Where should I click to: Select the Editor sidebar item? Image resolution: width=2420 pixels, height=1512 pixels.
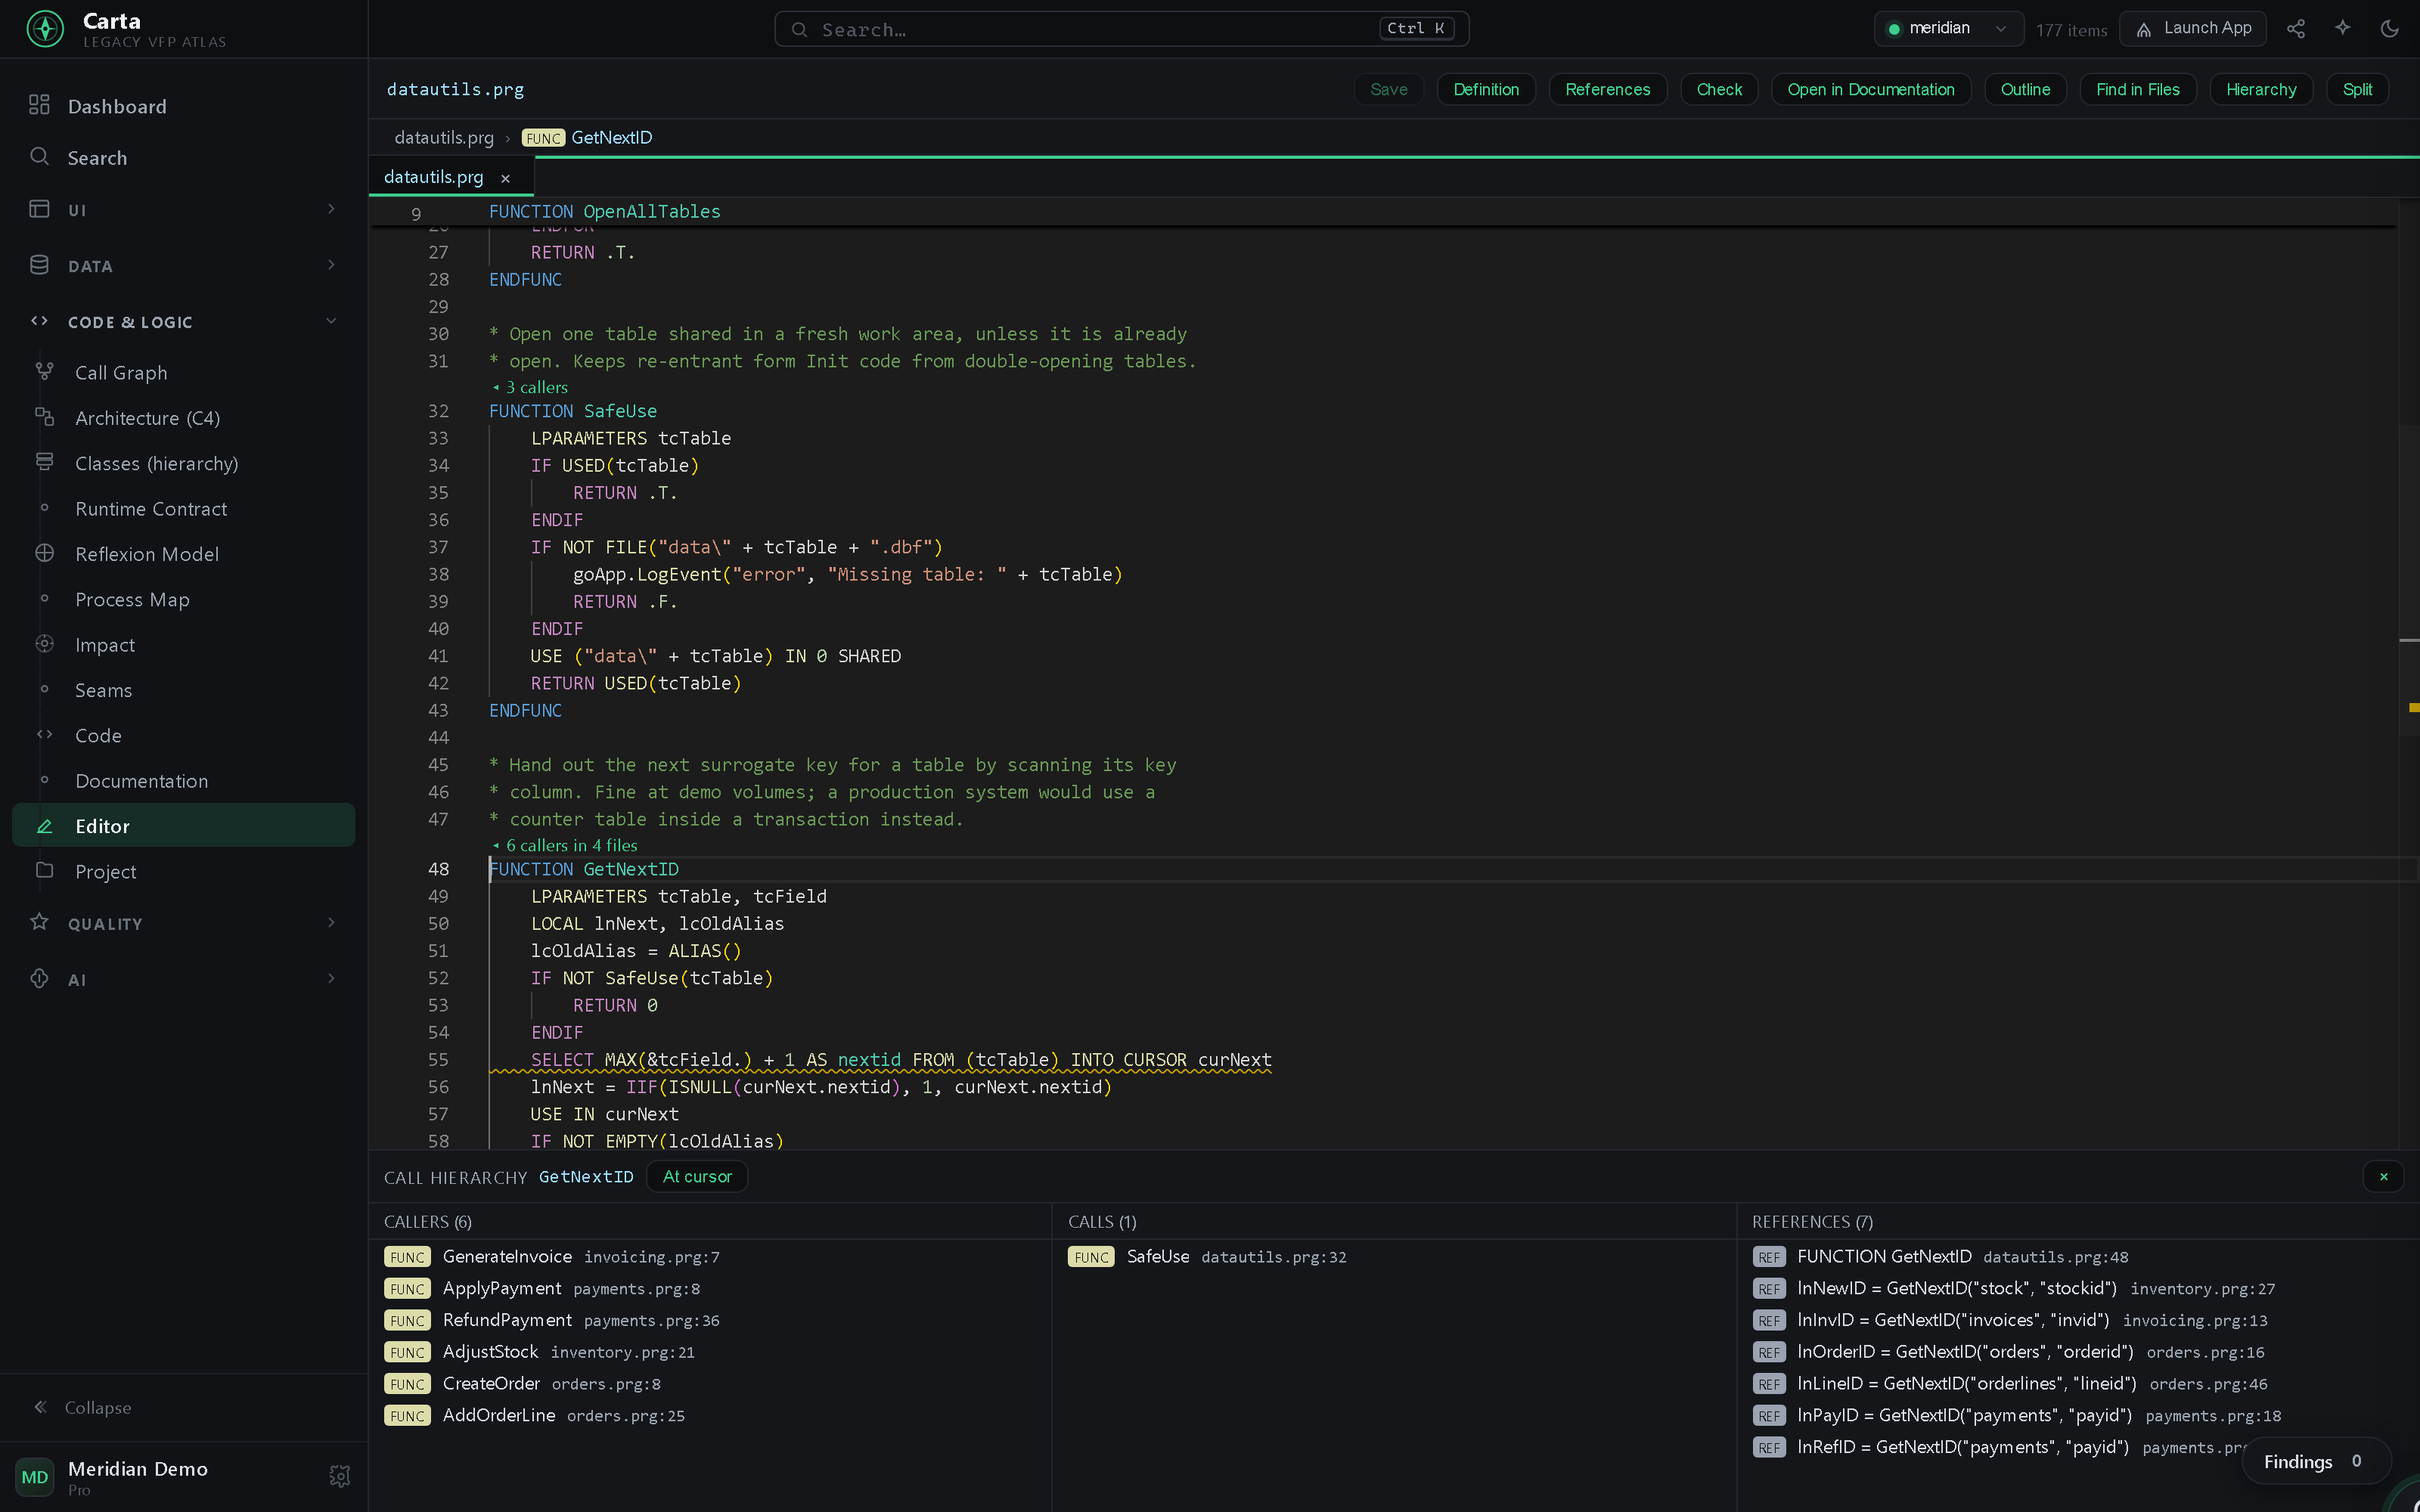pos(184,826)
